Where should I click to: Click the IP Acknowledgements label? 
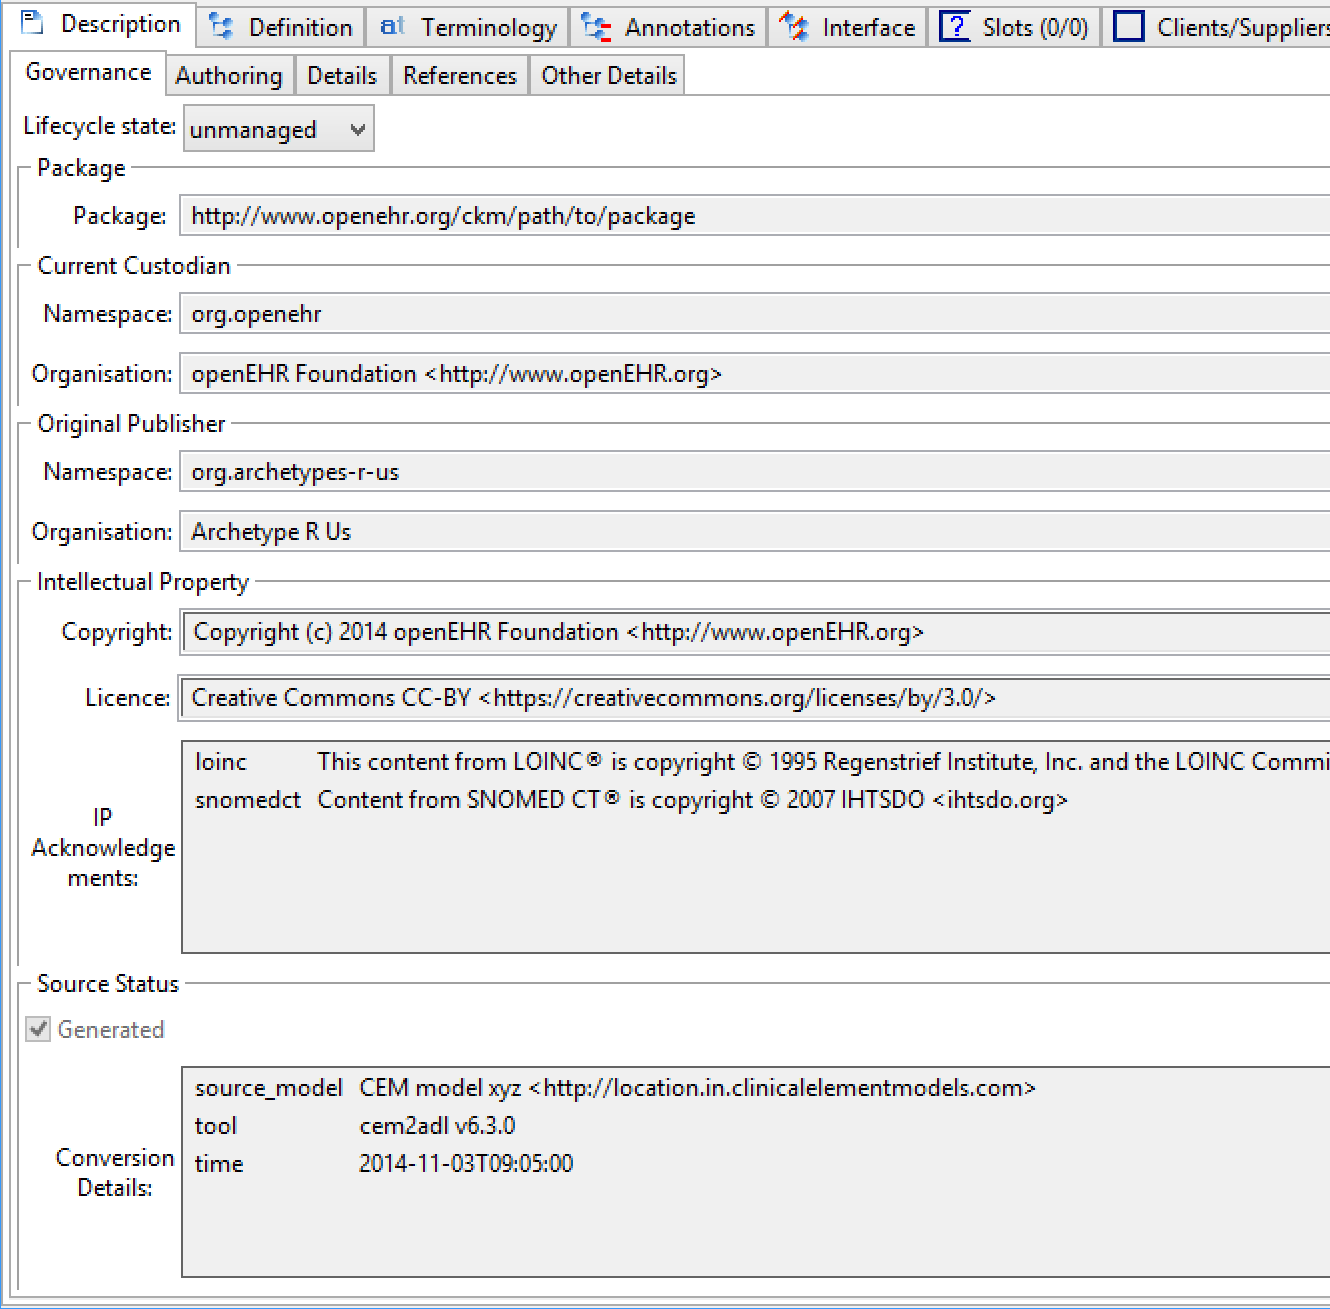(103, 848)
